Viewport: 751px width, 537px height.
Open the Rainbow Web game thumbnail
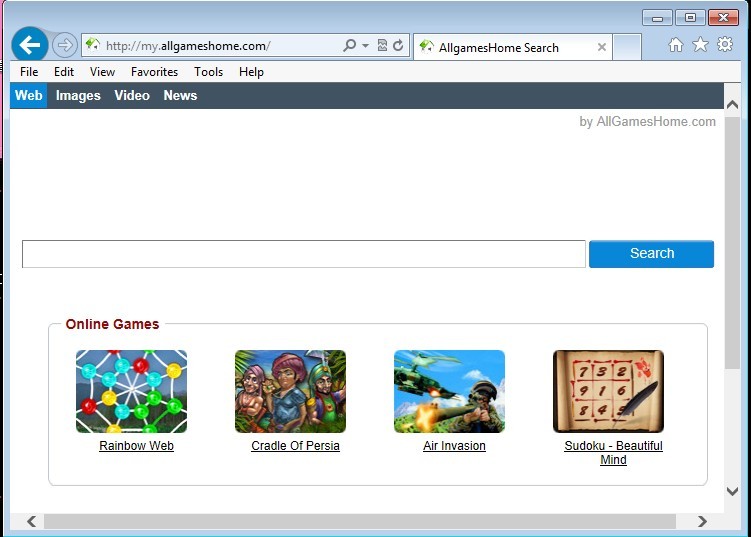tap(132, 391)
